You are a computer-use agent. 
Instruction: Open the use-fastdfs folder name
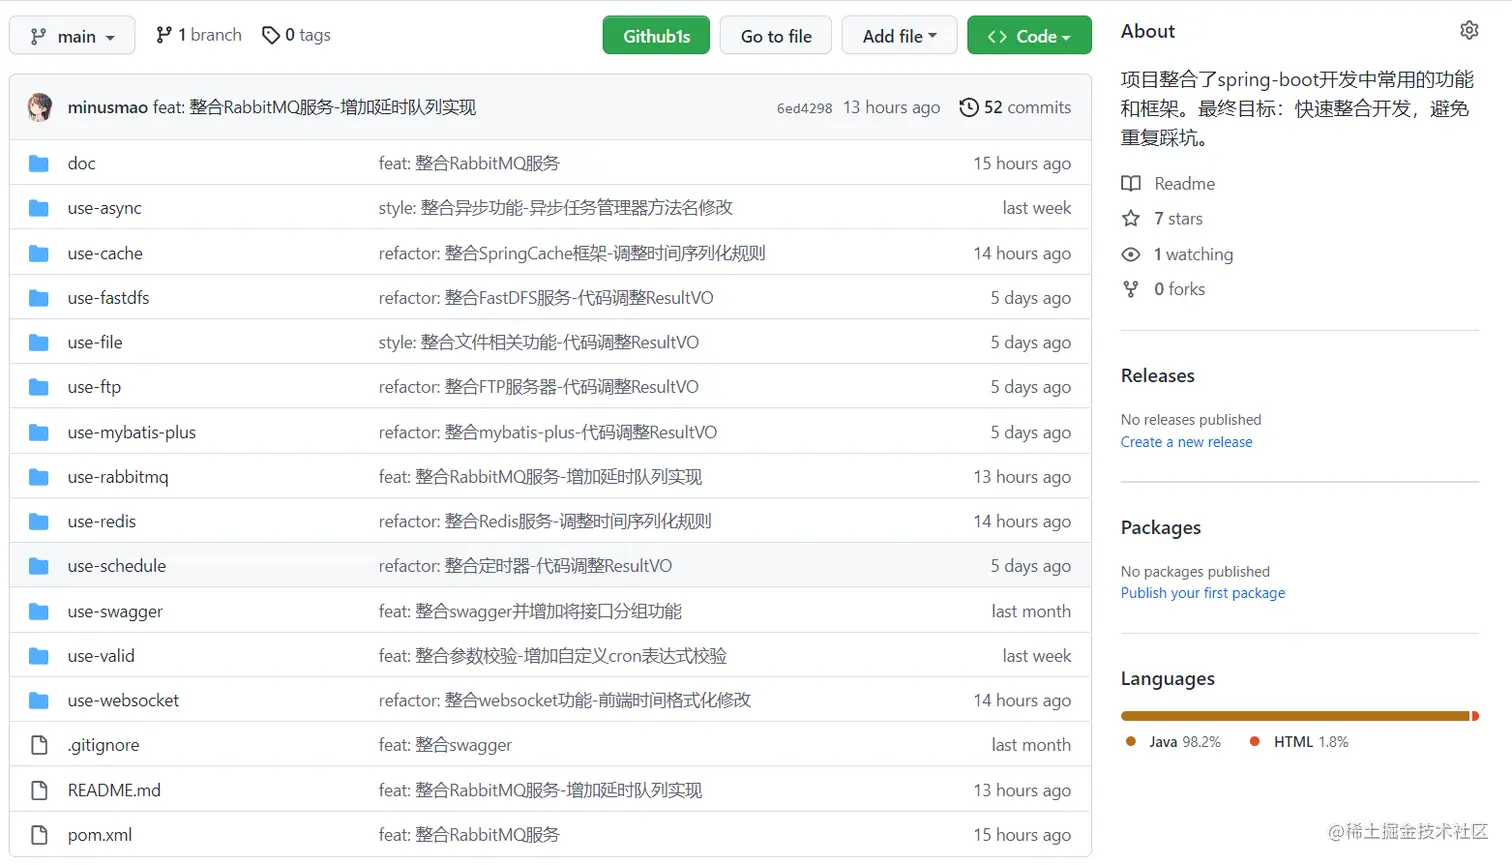click(108, 298)
